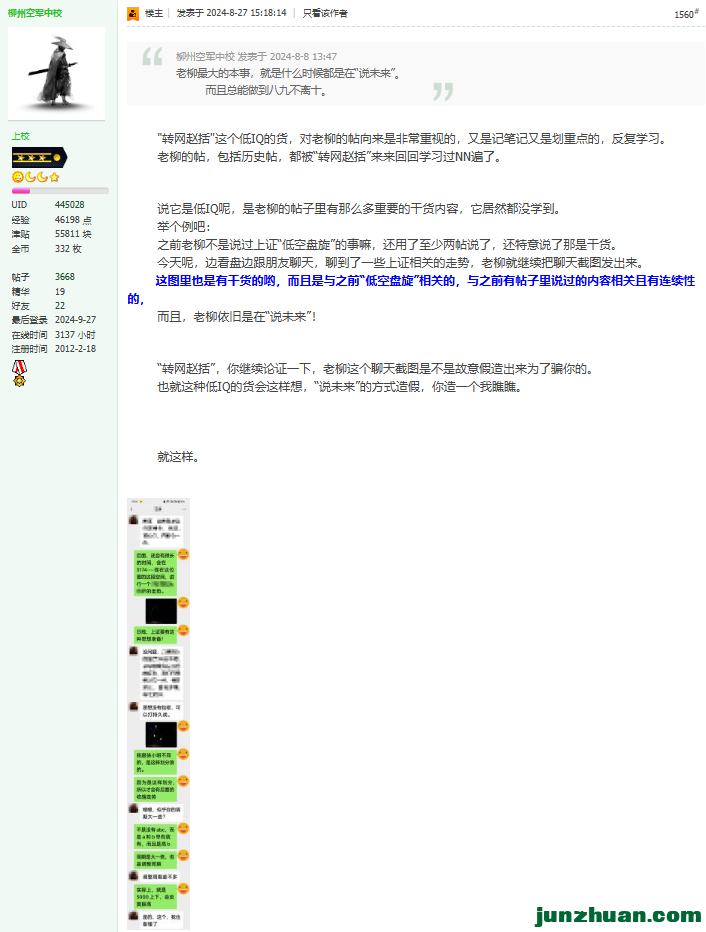Select 只看该作者 to filter by author
Screen dimensions: 706x932
tap(326, 14)
